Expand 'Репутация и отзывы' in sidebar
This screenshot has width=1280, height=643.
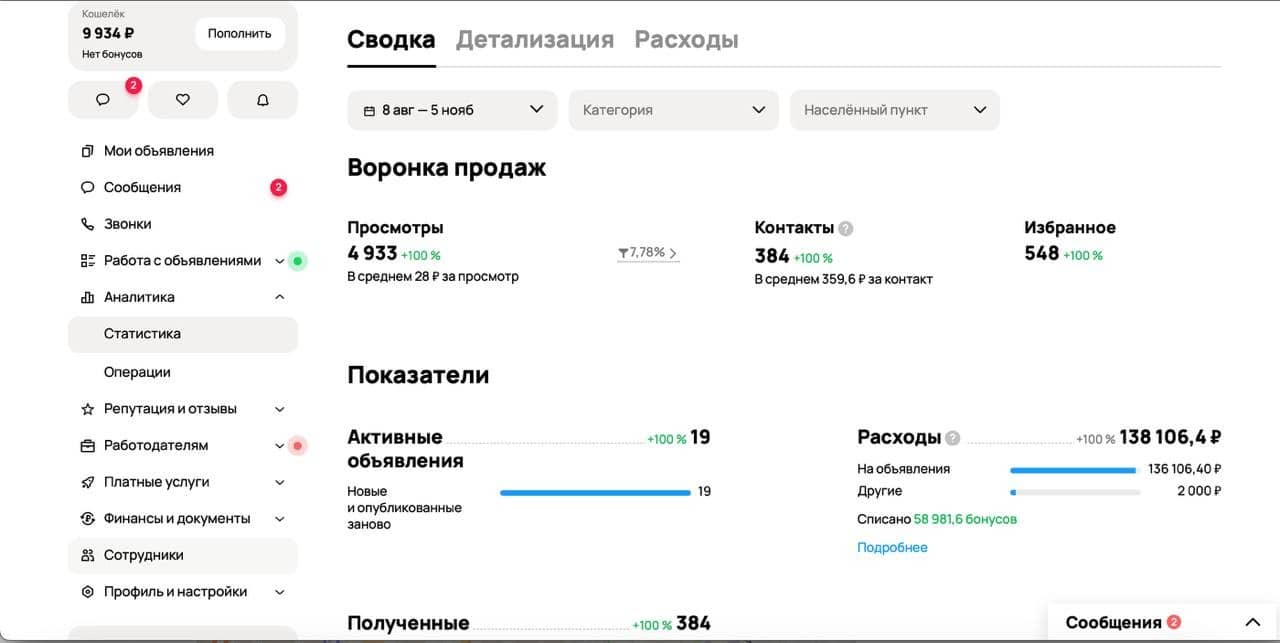pos(280,408)
